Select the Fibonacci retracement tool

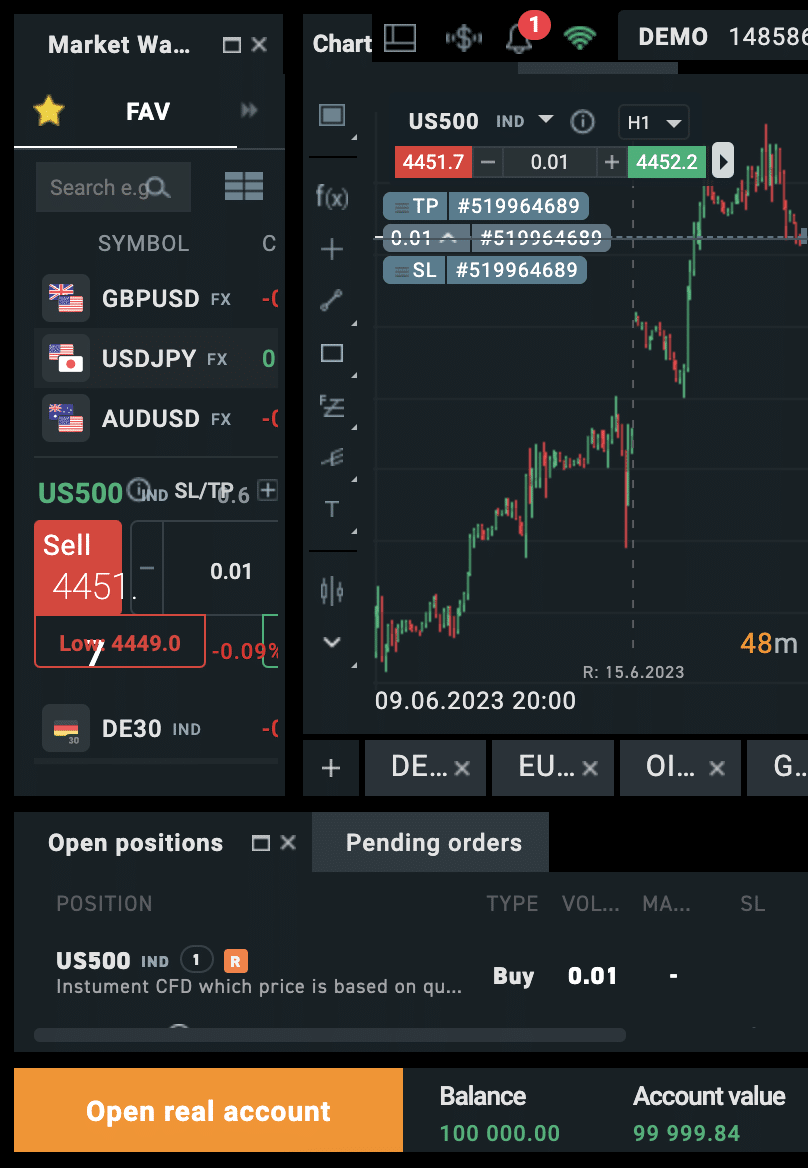(332, 405)
